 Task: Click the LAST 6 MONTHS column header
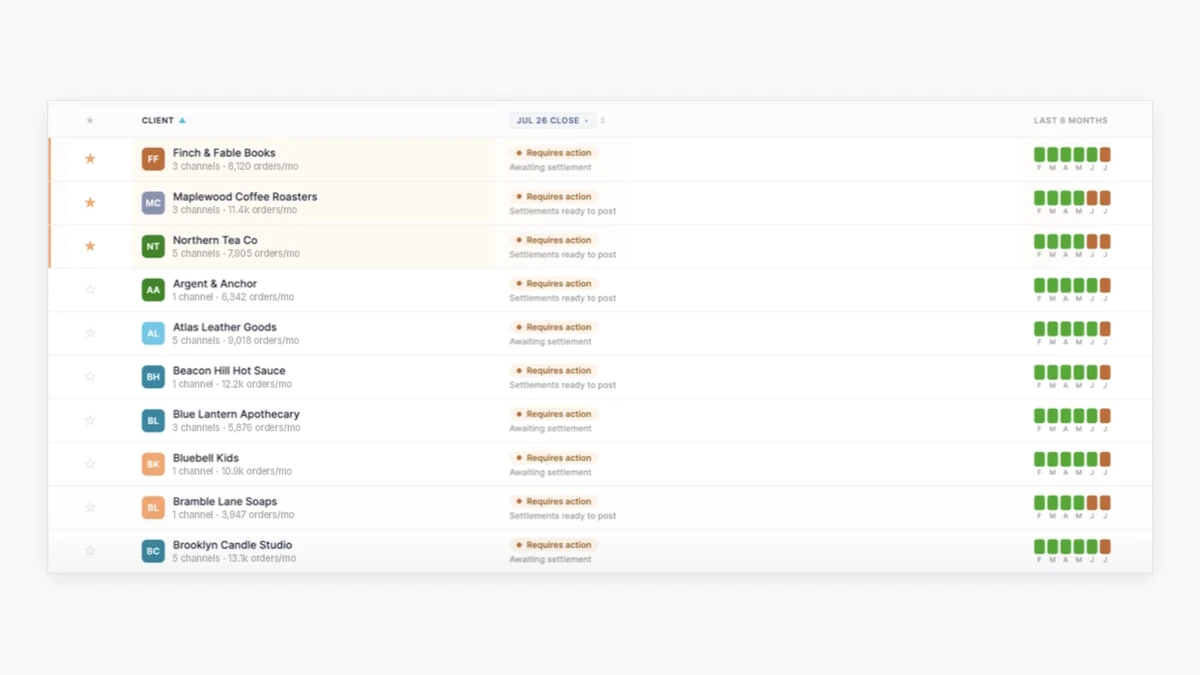point(1071,120)
